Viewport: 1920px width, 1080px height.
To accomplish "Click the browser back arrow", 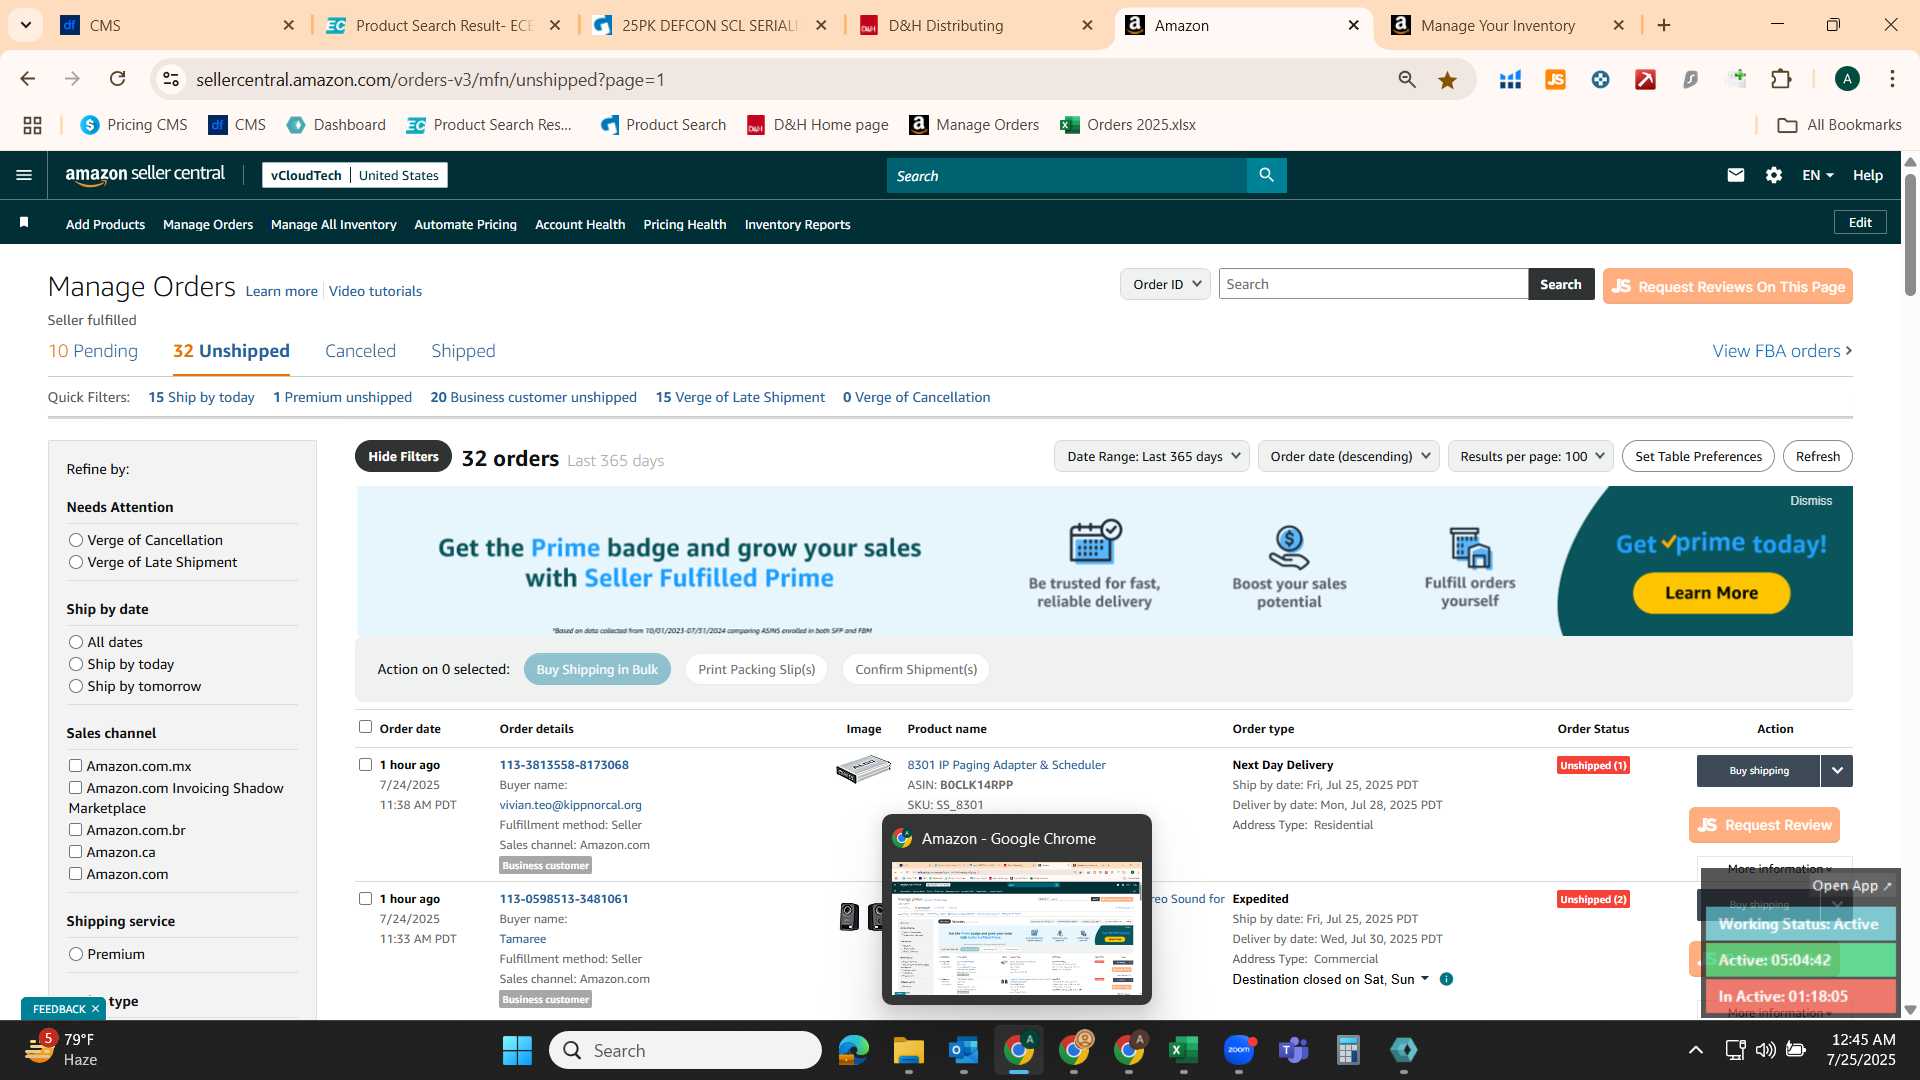I will (28, 79).
